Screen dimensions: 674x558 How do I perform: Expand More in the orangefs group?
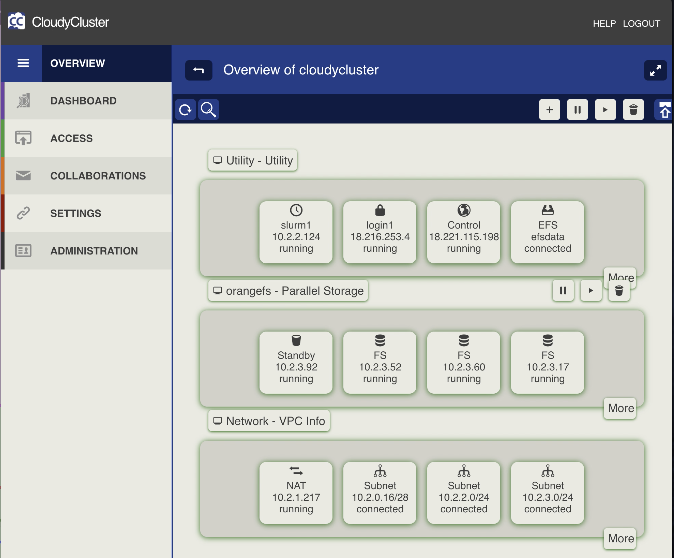pos(620,408)
